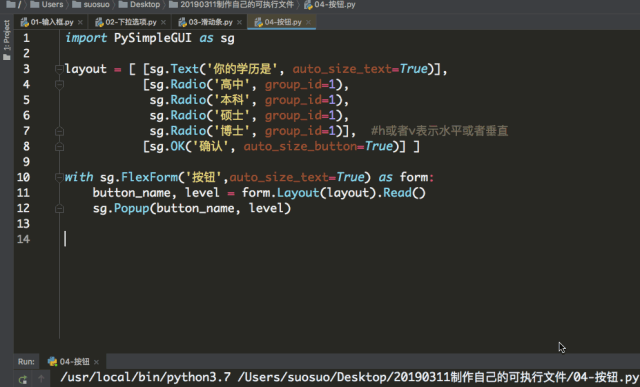Click the Python run icon beside 04-按钮
This screenshot has width=640, height=387.
[x=52, y=361]
